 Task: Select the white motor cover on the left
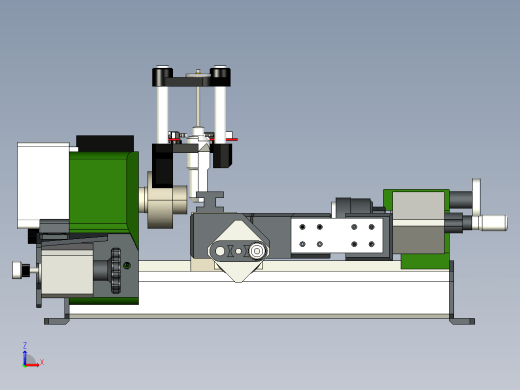point(43,185)
